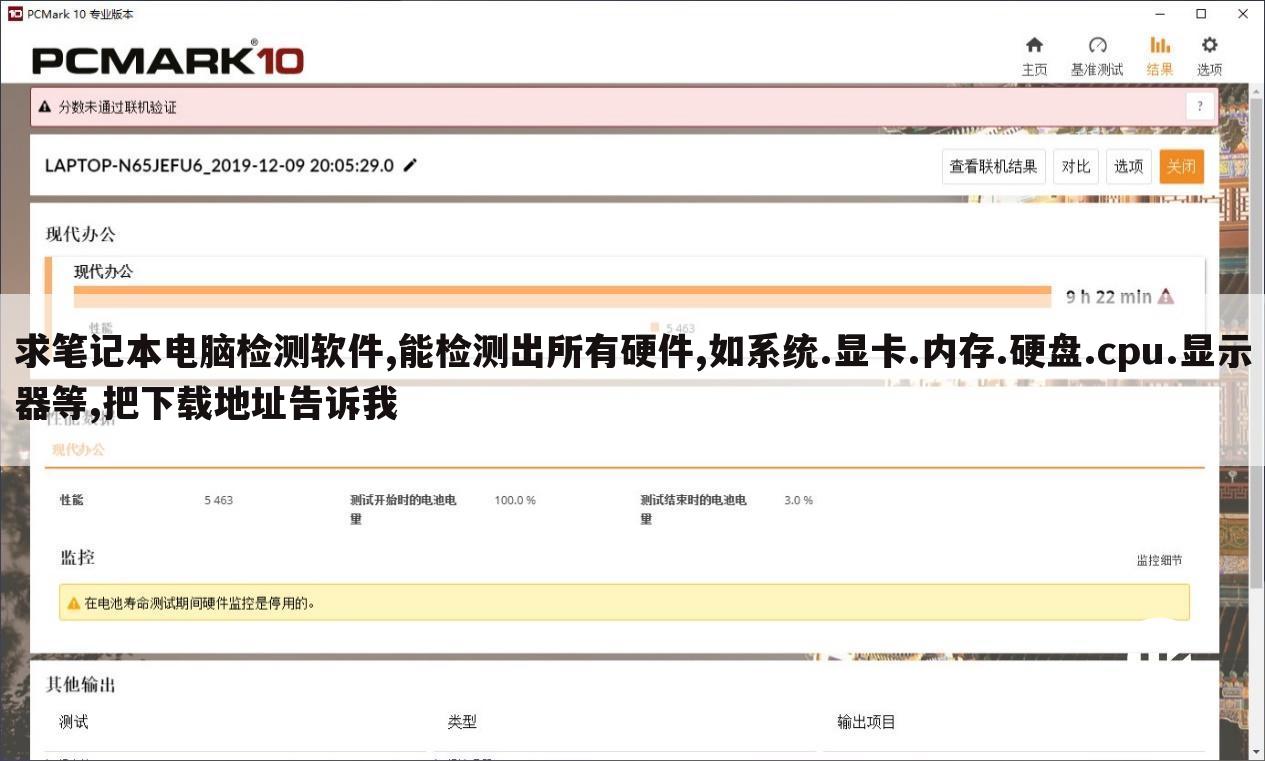
Task: Click the 主页 home icon
Action: coord(1035,45)
